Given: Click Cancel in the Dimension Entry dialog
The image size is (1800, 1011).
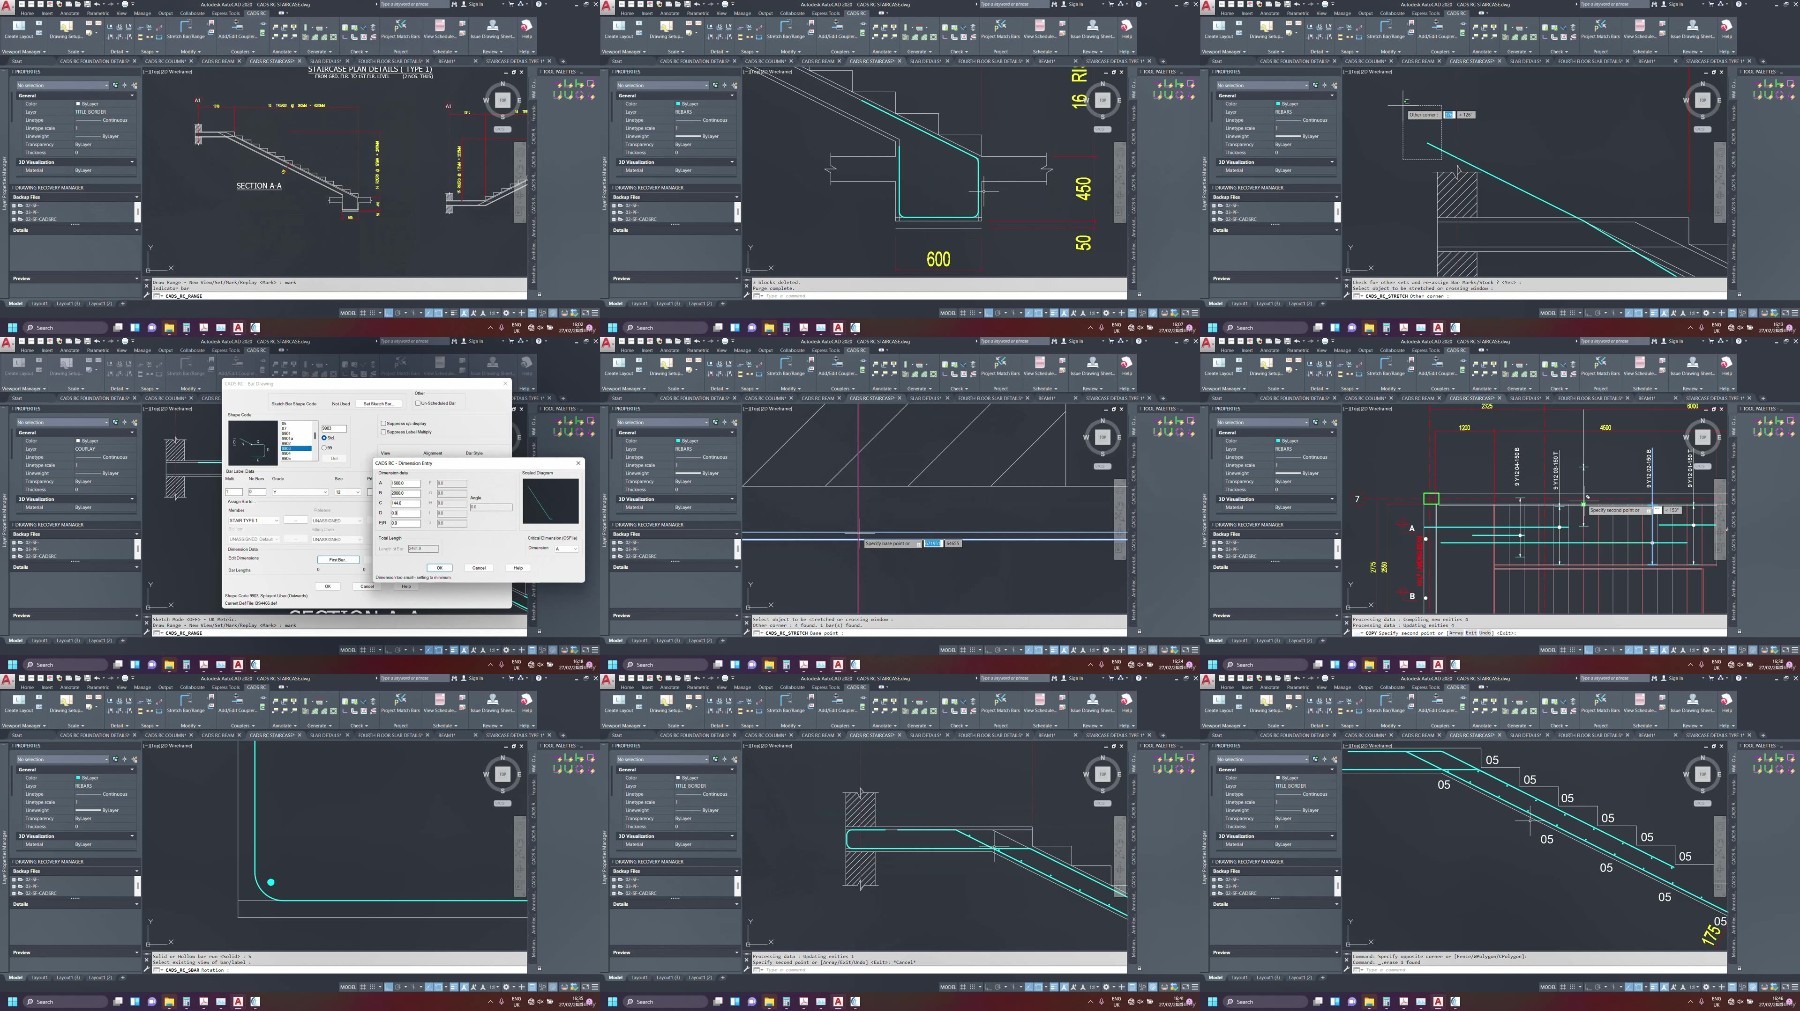Looking at the screenshot, I should point(479,567).
